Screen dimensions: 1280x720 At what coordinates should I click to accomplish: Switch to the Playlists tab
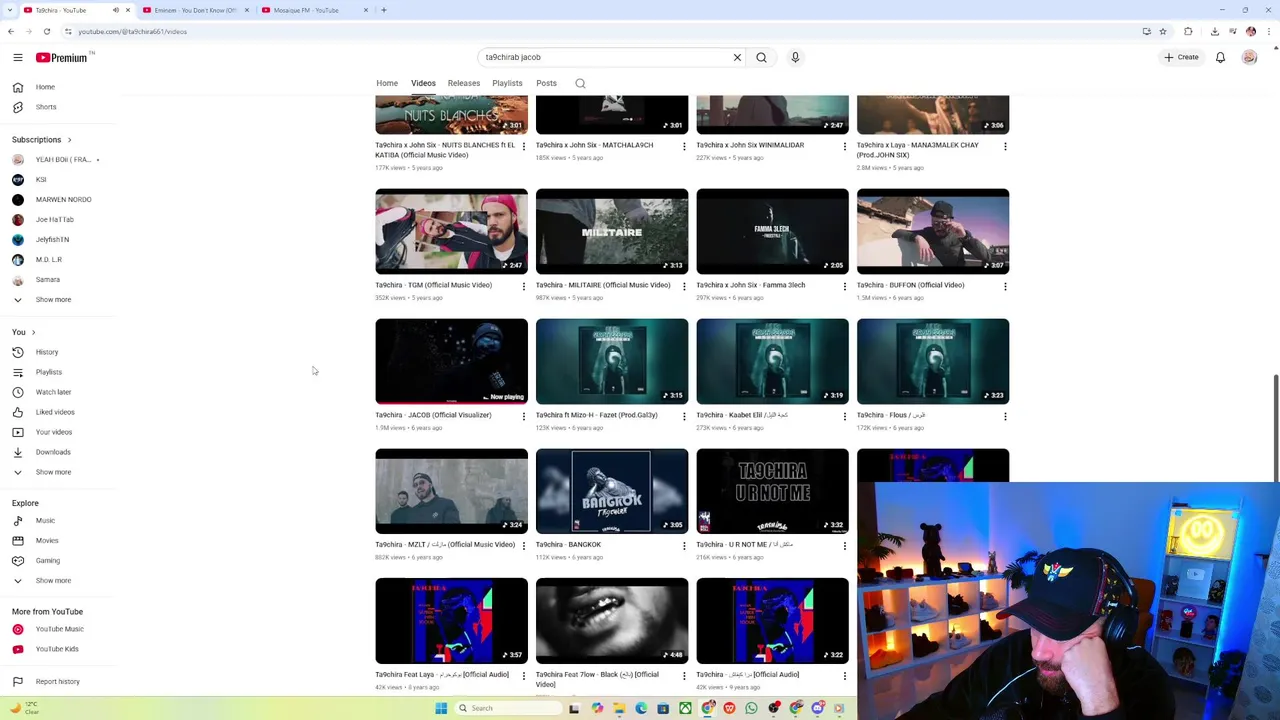pyautogui.click(x=507, y=83)
